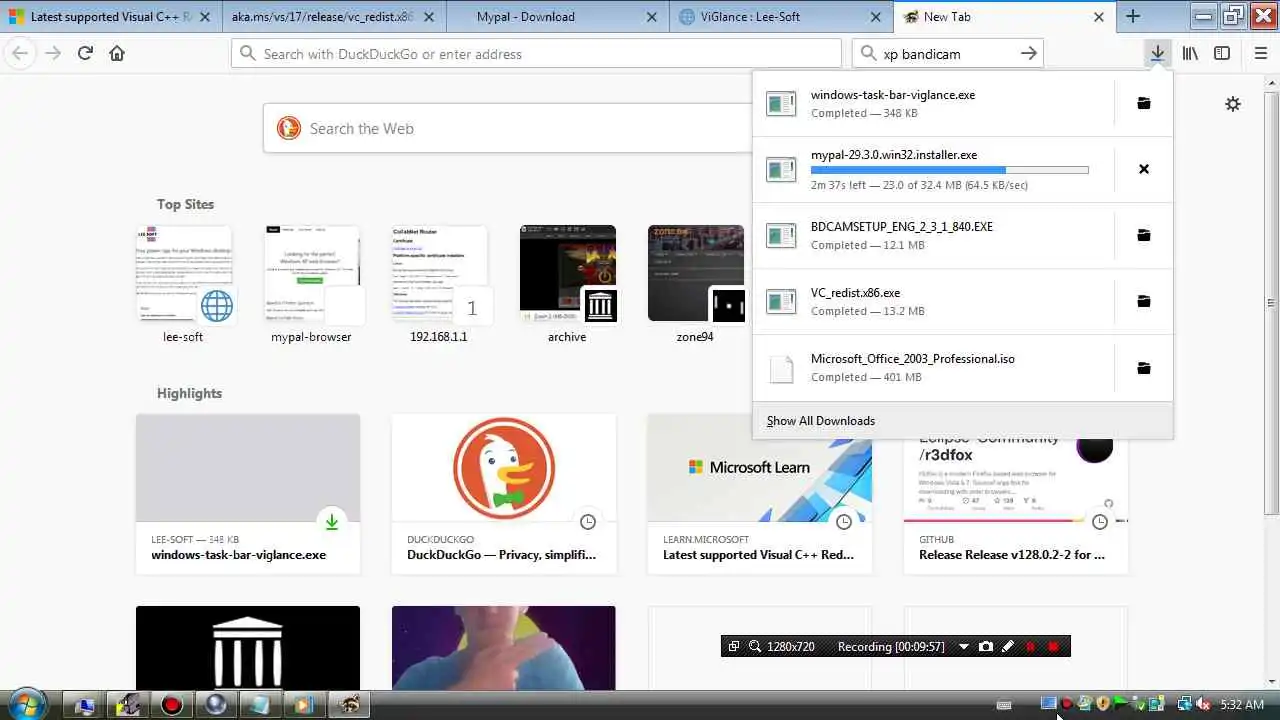This screenshot has width=1280, height=720.
Task: Cancel the mypal-29.3.0 installer download
Action: tap(1144, 169)
